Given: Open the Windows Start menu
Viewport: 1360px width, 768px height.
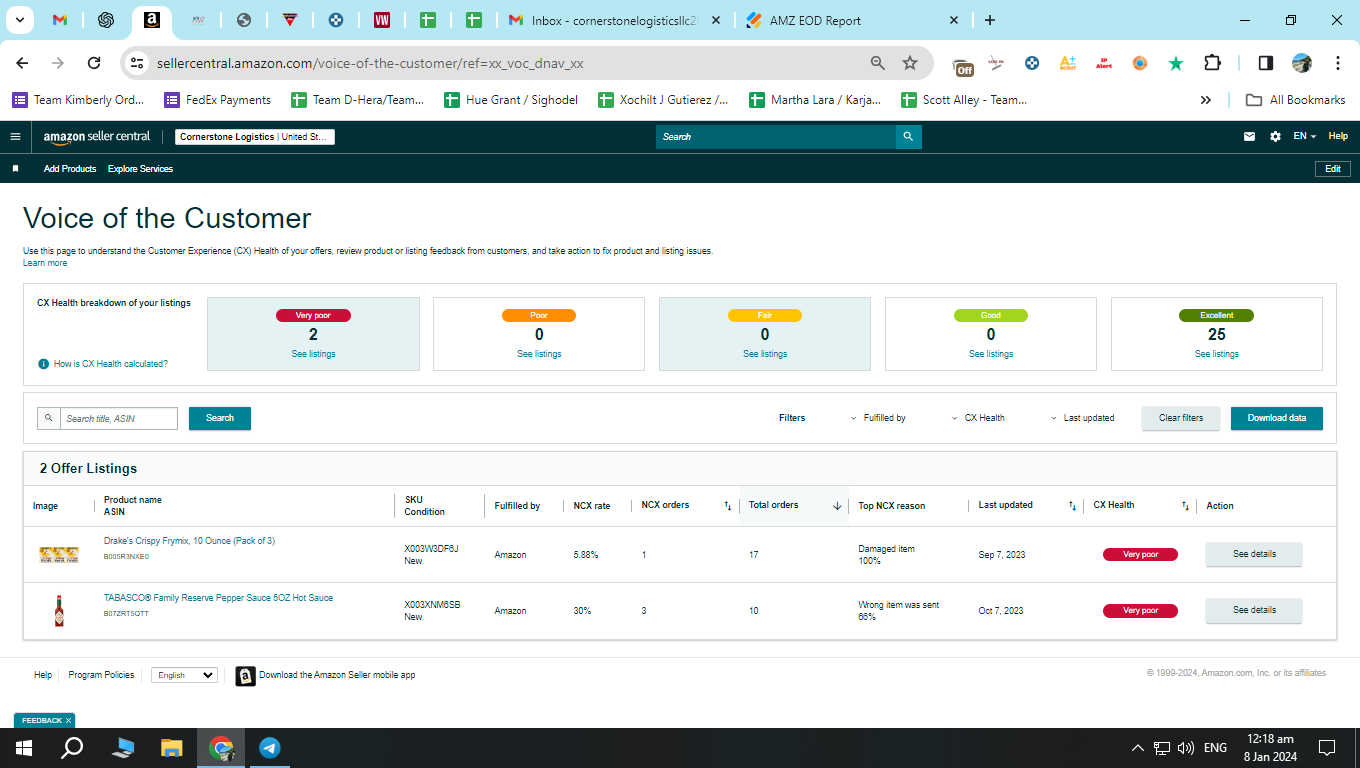Looking at the screenshot, I should point(23,748).
